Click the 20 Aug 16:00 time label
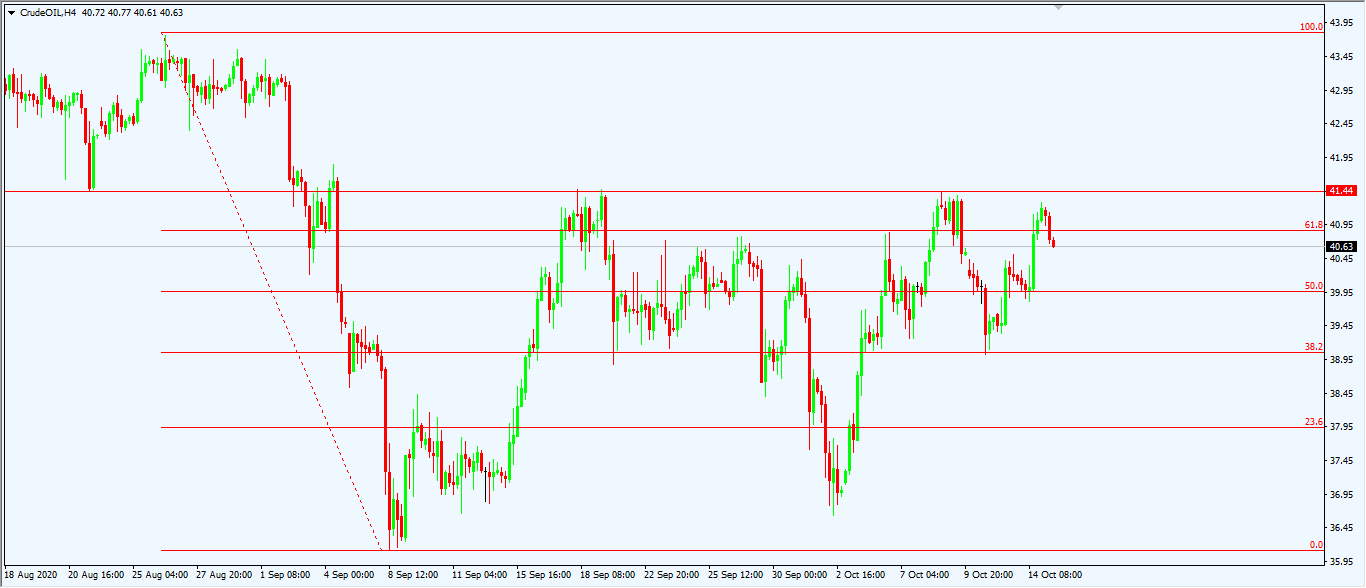 click(96, 576)
